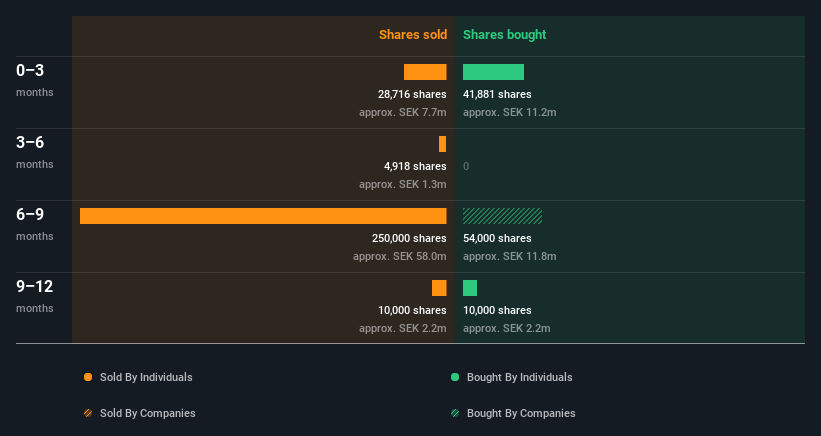Click the green Bought By Individuals legend dot
This screenshot has width=821, height=436.
pyautogui.click(x=455, y=377)
